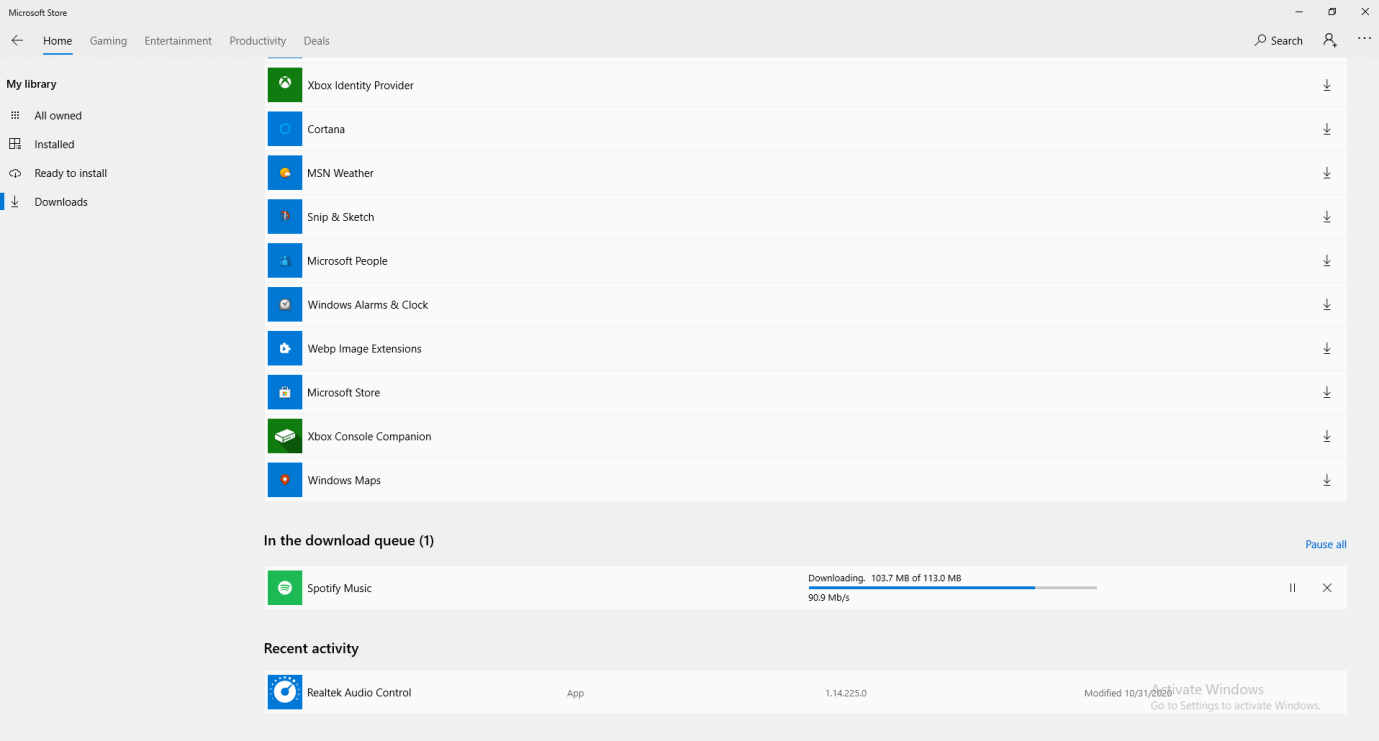This screenshot has width=1379, height=741.
Task: Click Webp Image Extensions tile icon
Action: pyautogui.click(x=285, y=349)
